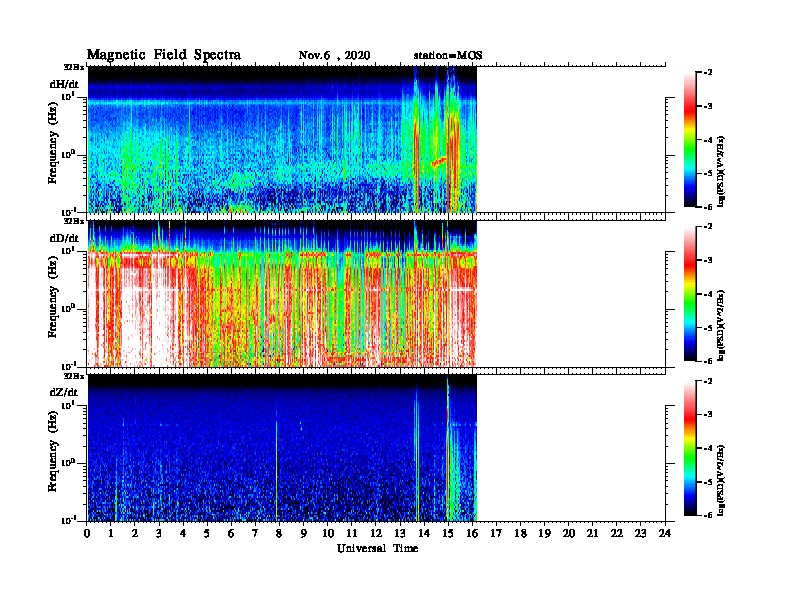Viewport: 792px width, 612px height.
Task: Click the "station=MOS" label
Action: pos(448,56)
